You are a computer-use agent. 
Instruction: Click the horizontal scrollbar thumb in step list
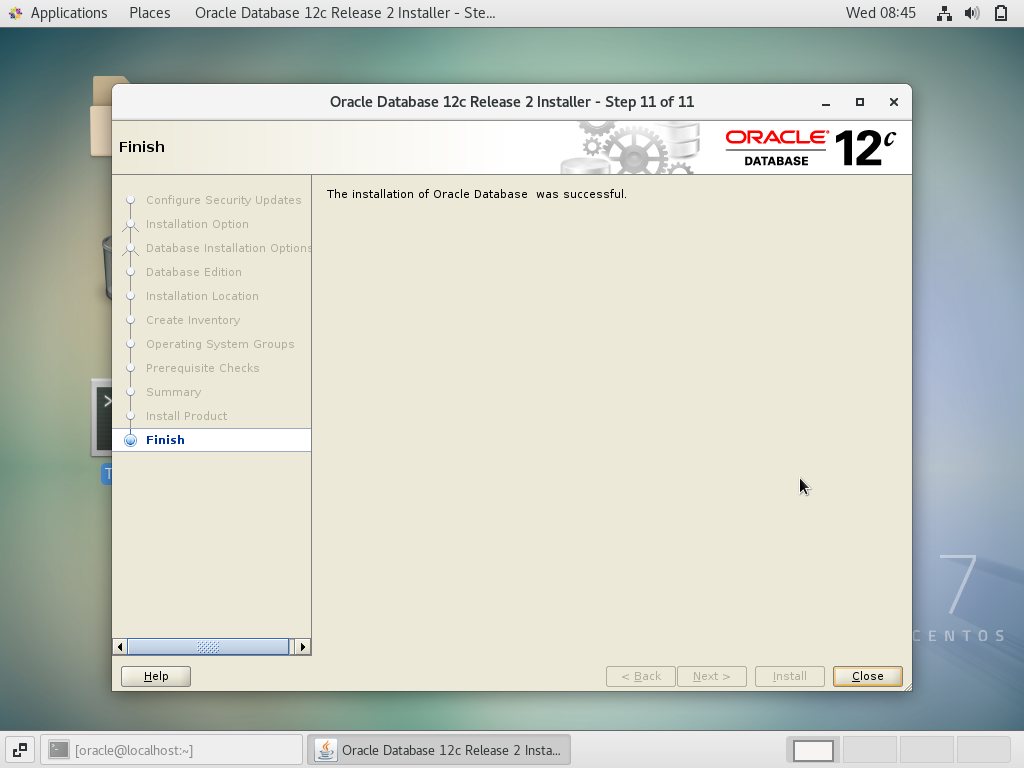coord(208,647)
